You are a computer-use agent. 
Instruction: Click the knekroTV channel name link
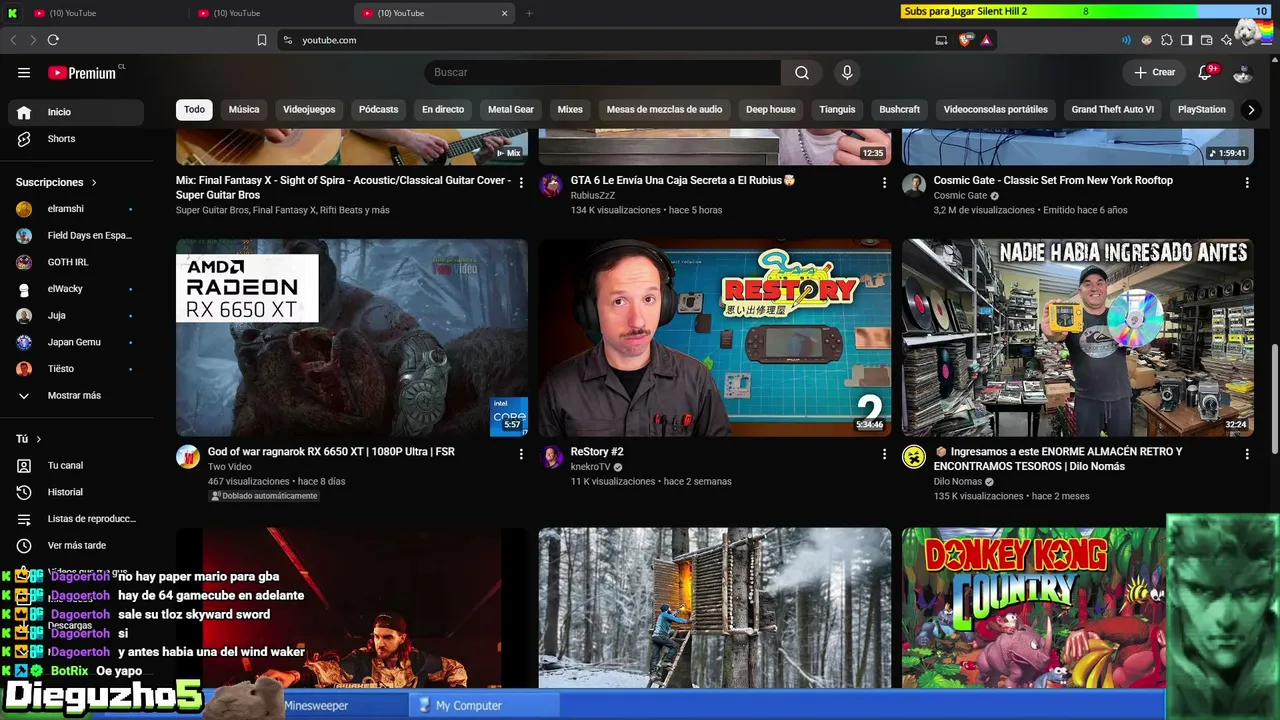point(590,467)
